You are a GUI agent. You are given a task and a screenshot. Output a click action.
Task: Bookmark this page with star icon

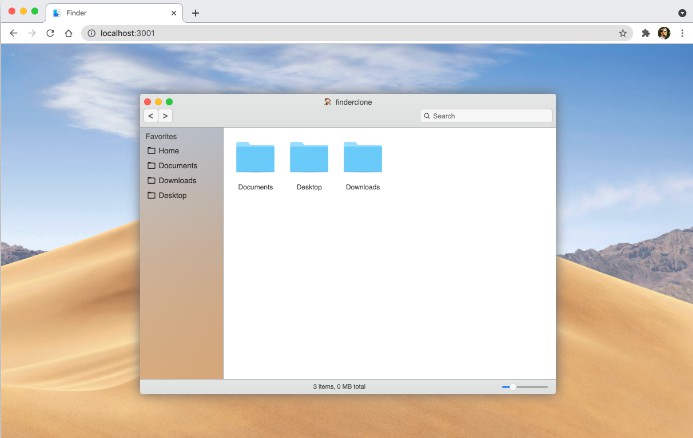[623, 33]
